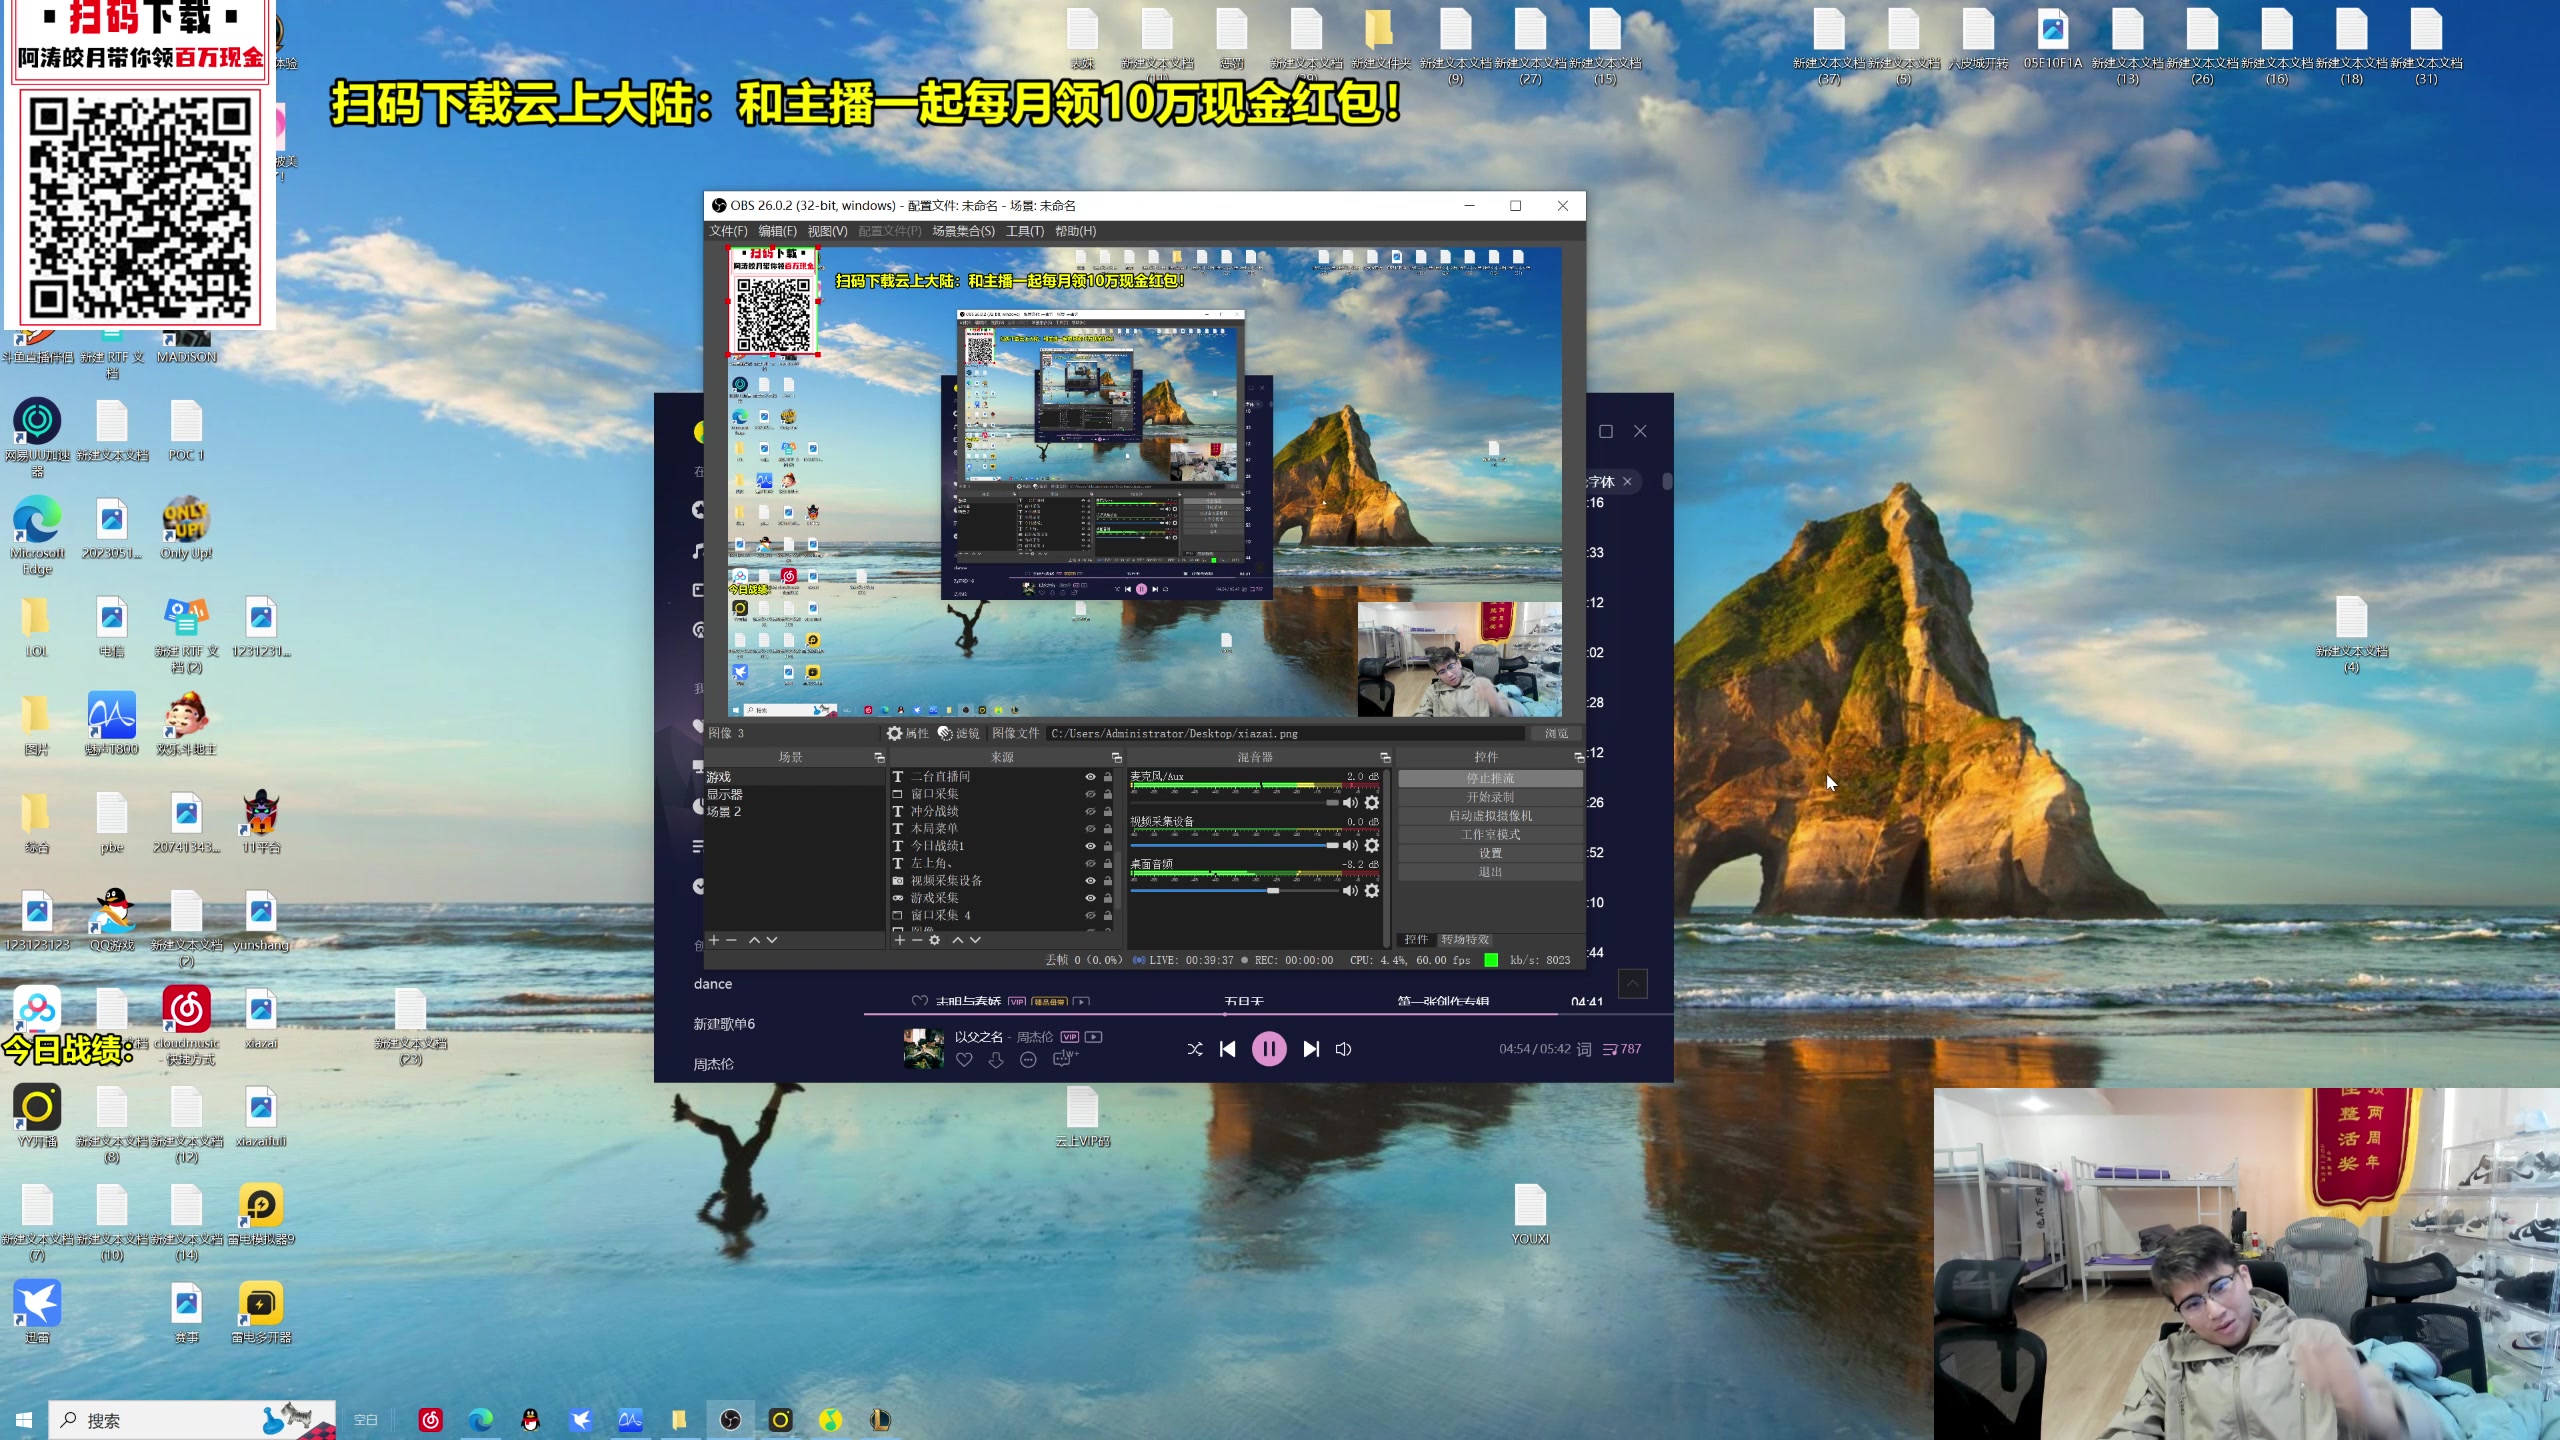Screen dimensions: 2560x1440
Task: Mute 视频采集设备 audio in the mixer
Action: point(1350,846)
